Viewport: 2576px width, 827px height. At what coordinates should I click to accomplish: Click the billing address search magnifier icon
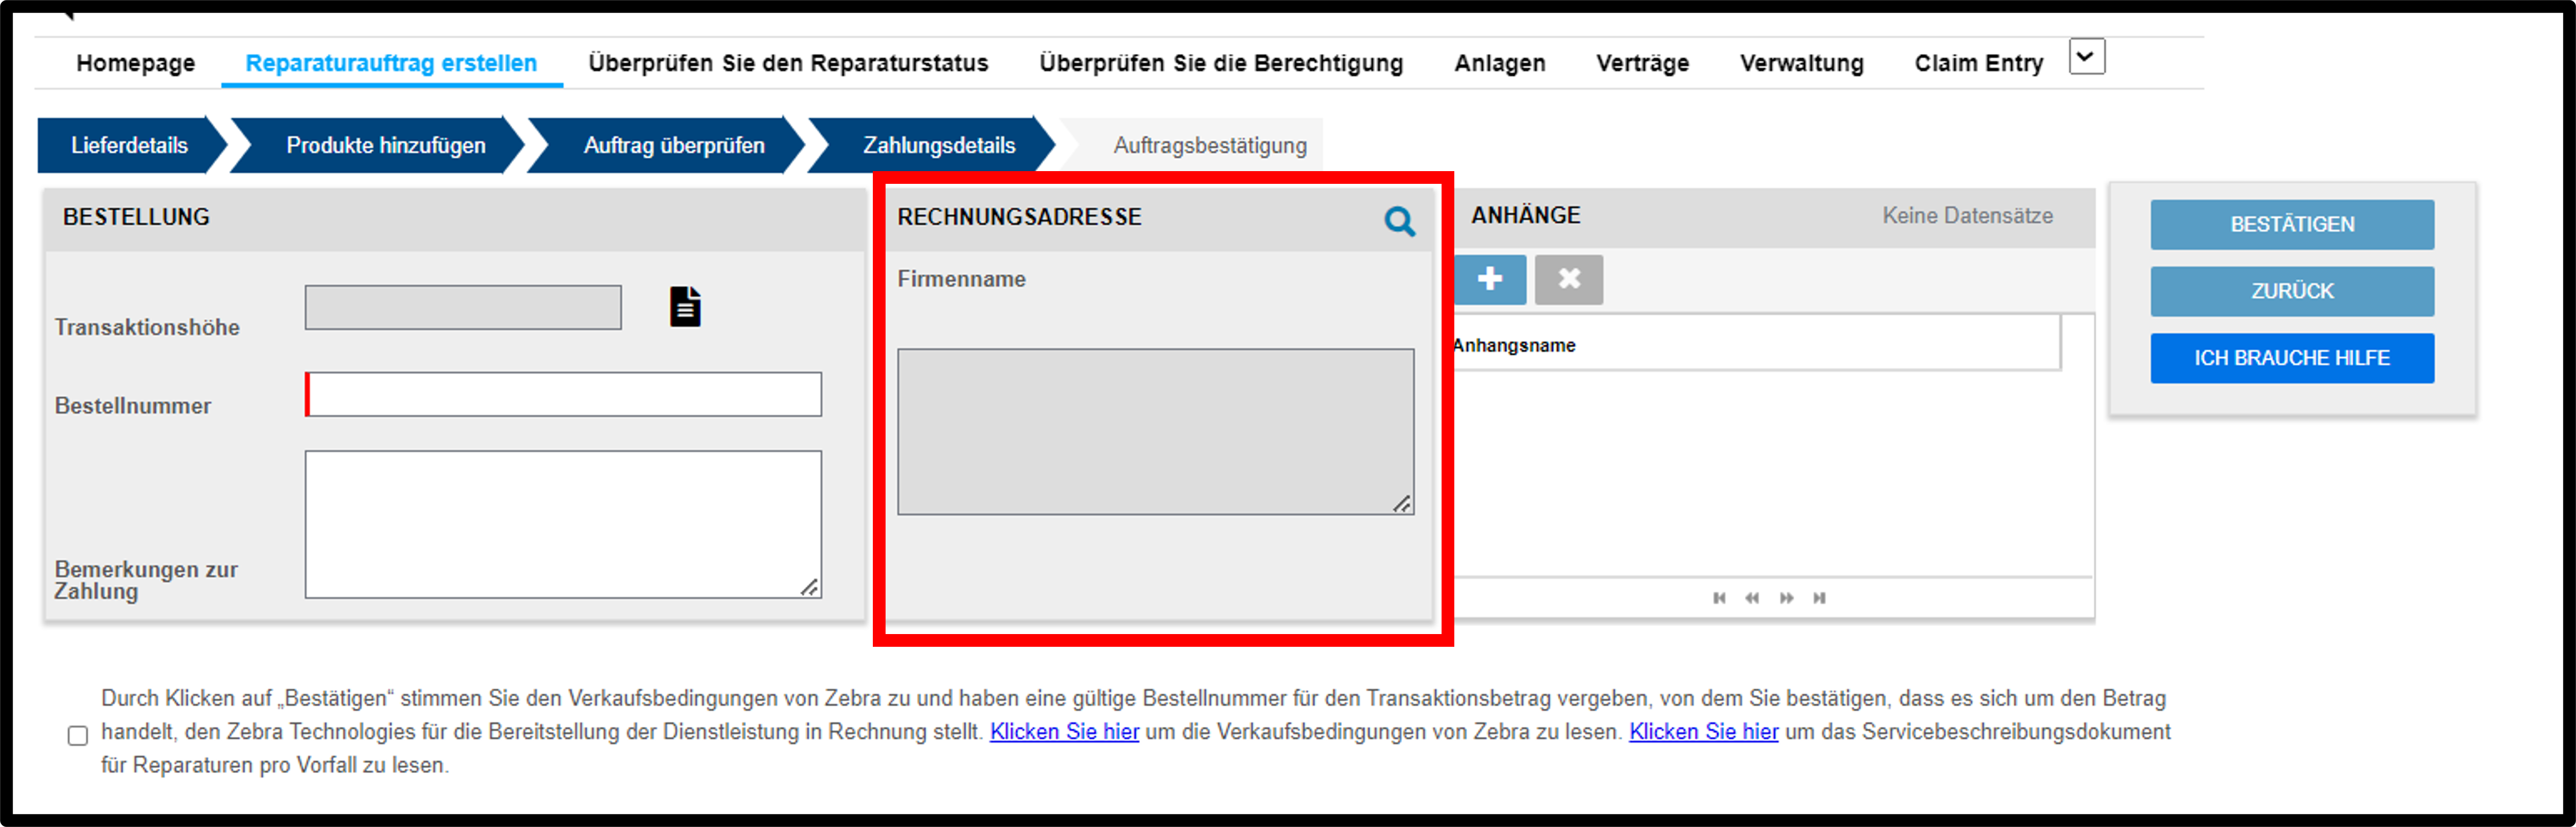point(1399,221)
